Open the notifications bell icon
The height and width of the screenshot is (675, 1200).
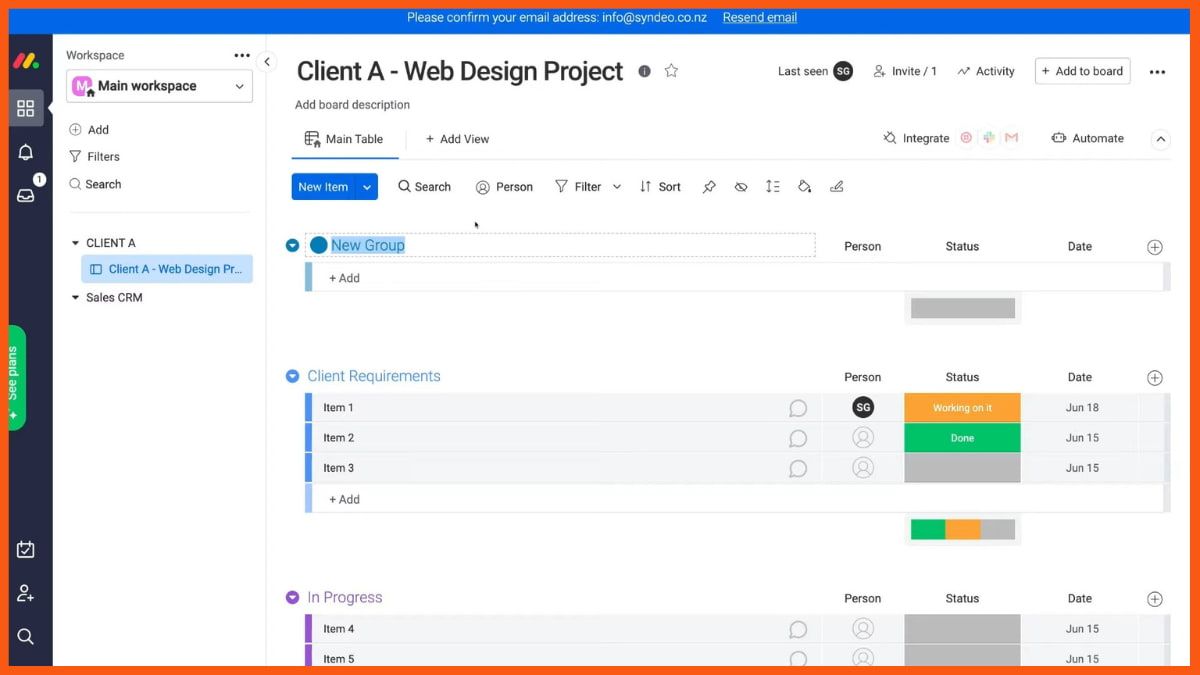(26, 152)
